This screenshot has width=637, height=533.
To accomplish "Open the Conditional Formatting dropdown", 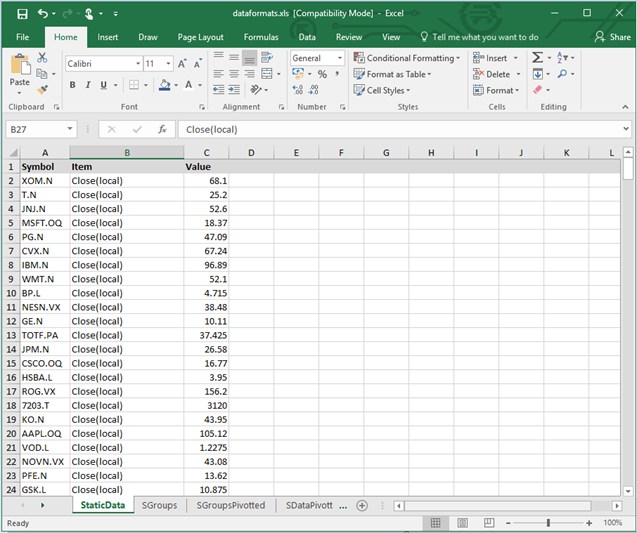I will [x=408, y=58].
